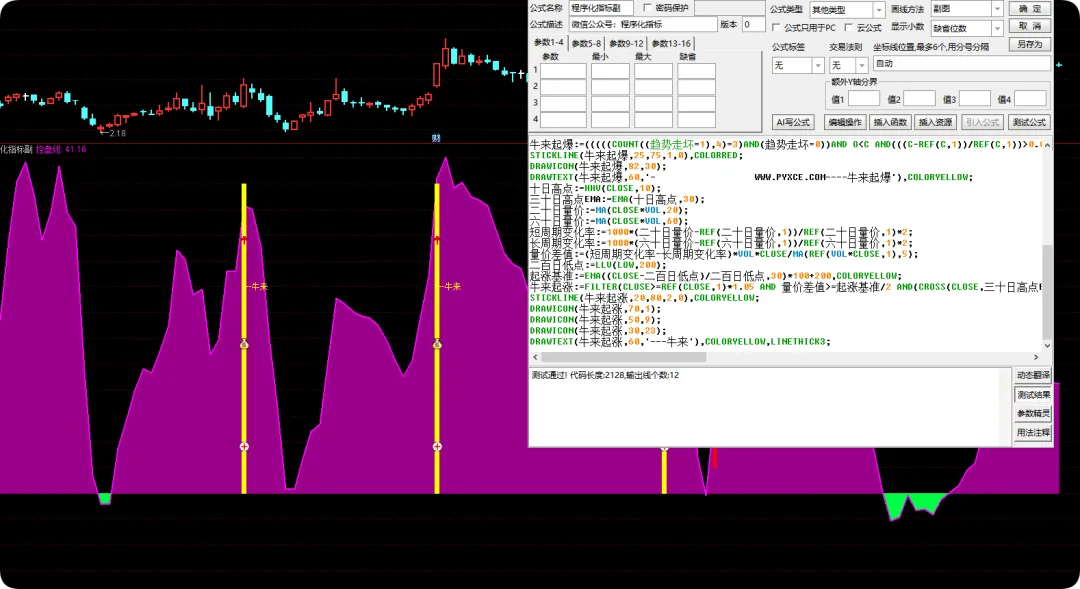1080x589 pixels.
Task: Open the 公式类型 dropdown
Action: click(x=878, y=10)
